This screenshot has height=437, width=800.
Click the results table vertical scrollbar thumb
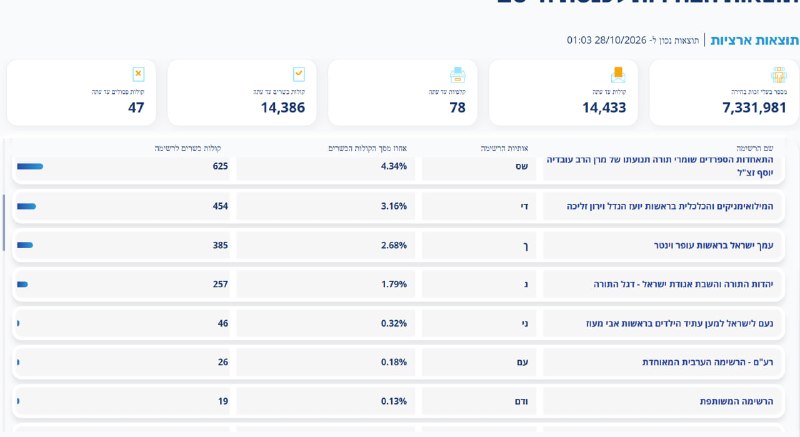click(4, 222)
